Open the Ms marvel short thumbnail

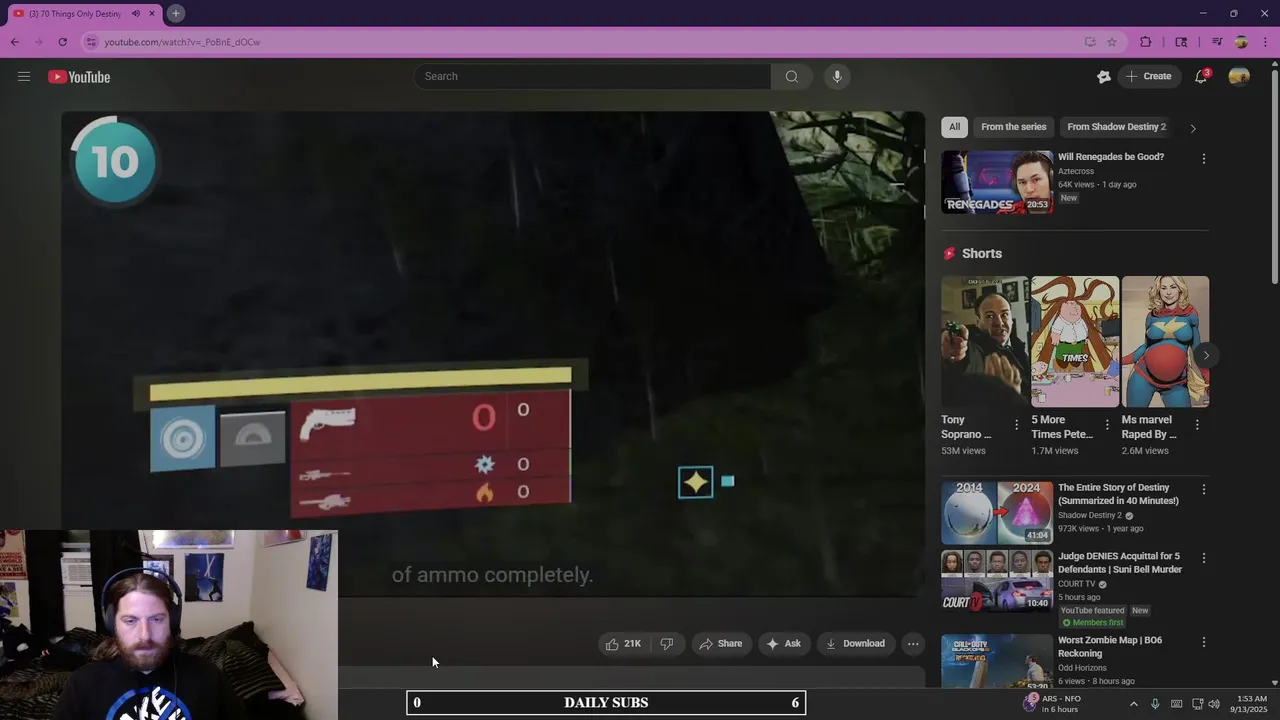(1165, 342)
